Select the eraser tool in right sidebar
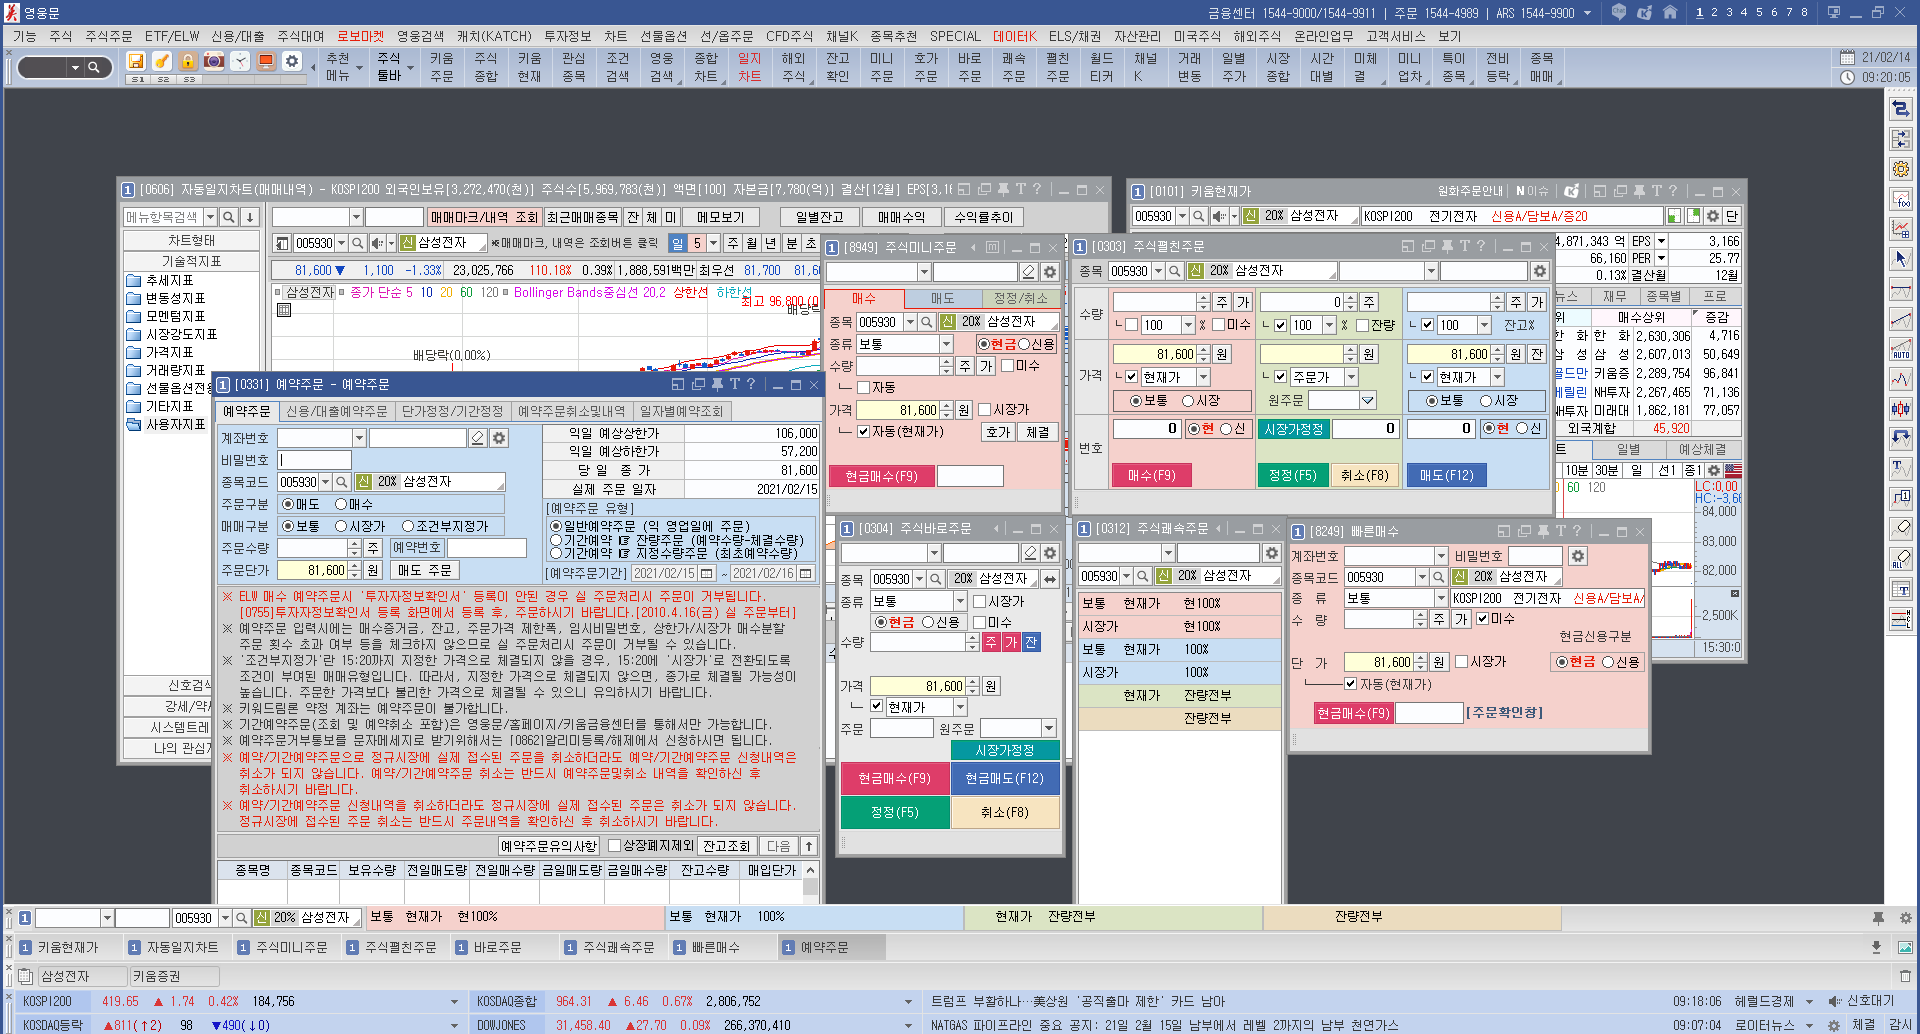 (1901, 528)
